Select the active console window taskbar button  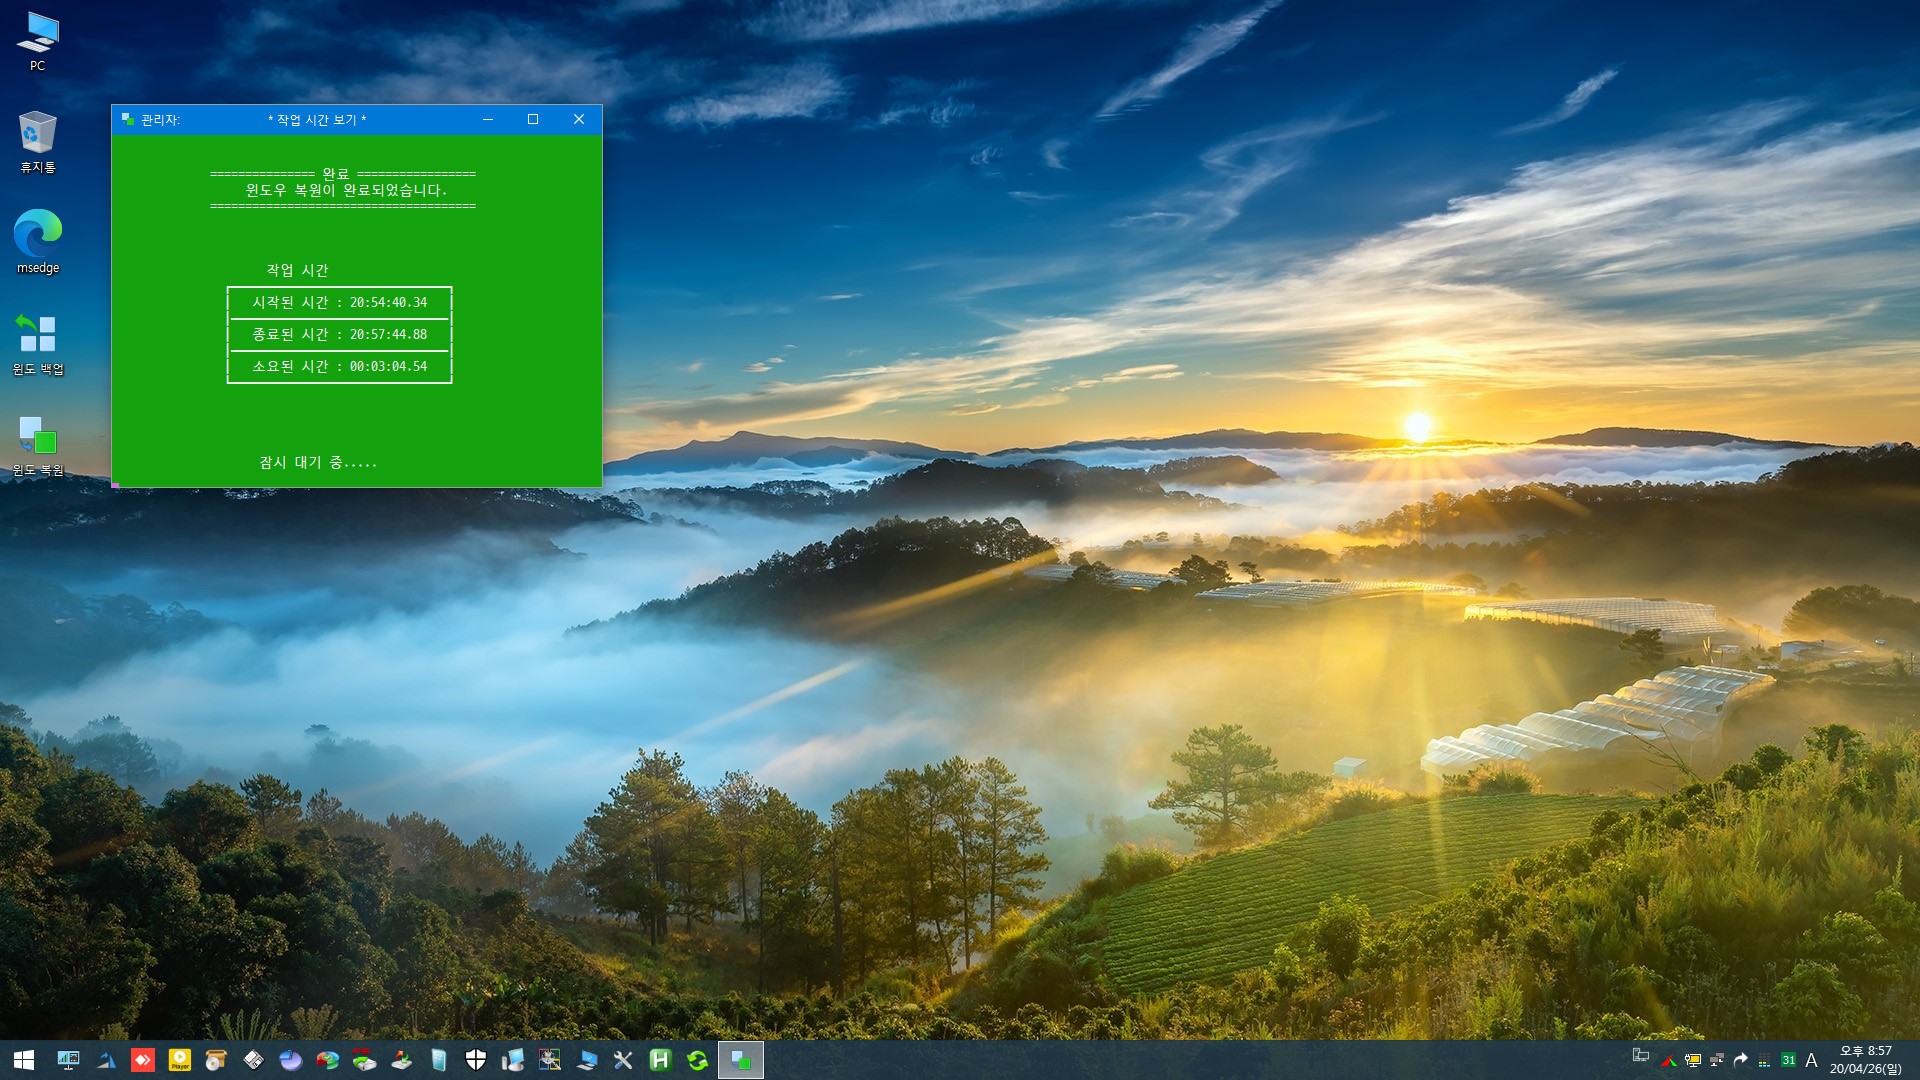741,1060
